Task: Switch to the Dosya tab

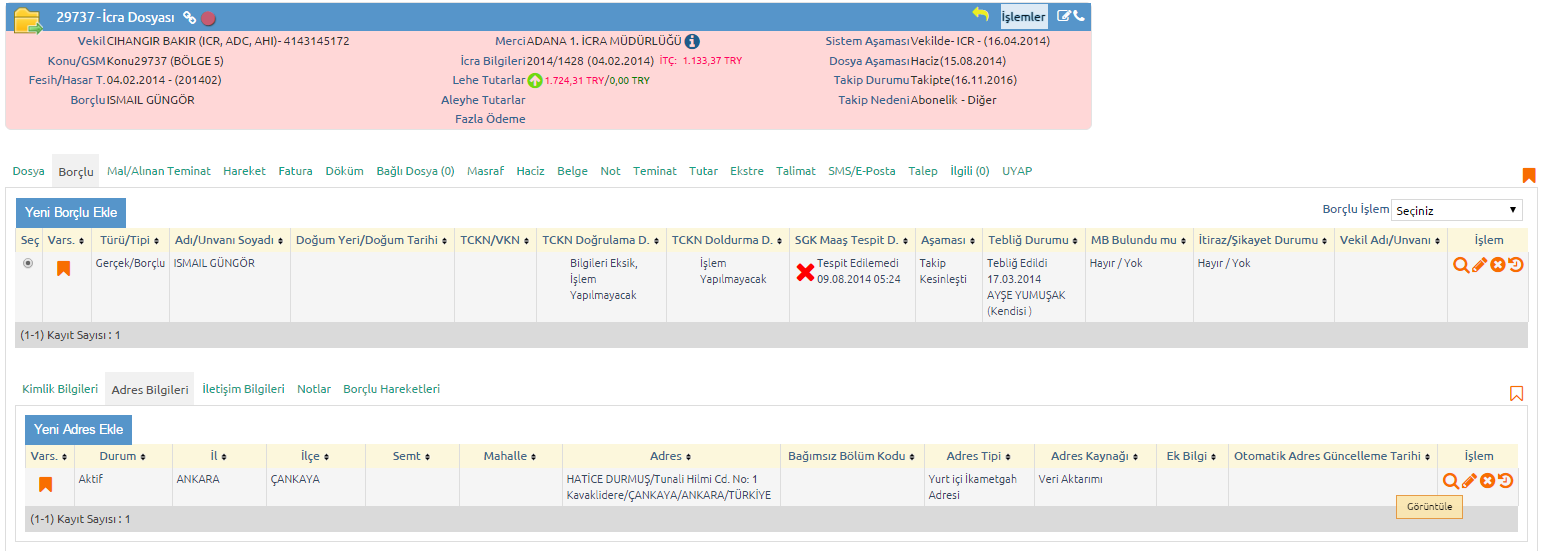Action: click(x=29, y=171)
